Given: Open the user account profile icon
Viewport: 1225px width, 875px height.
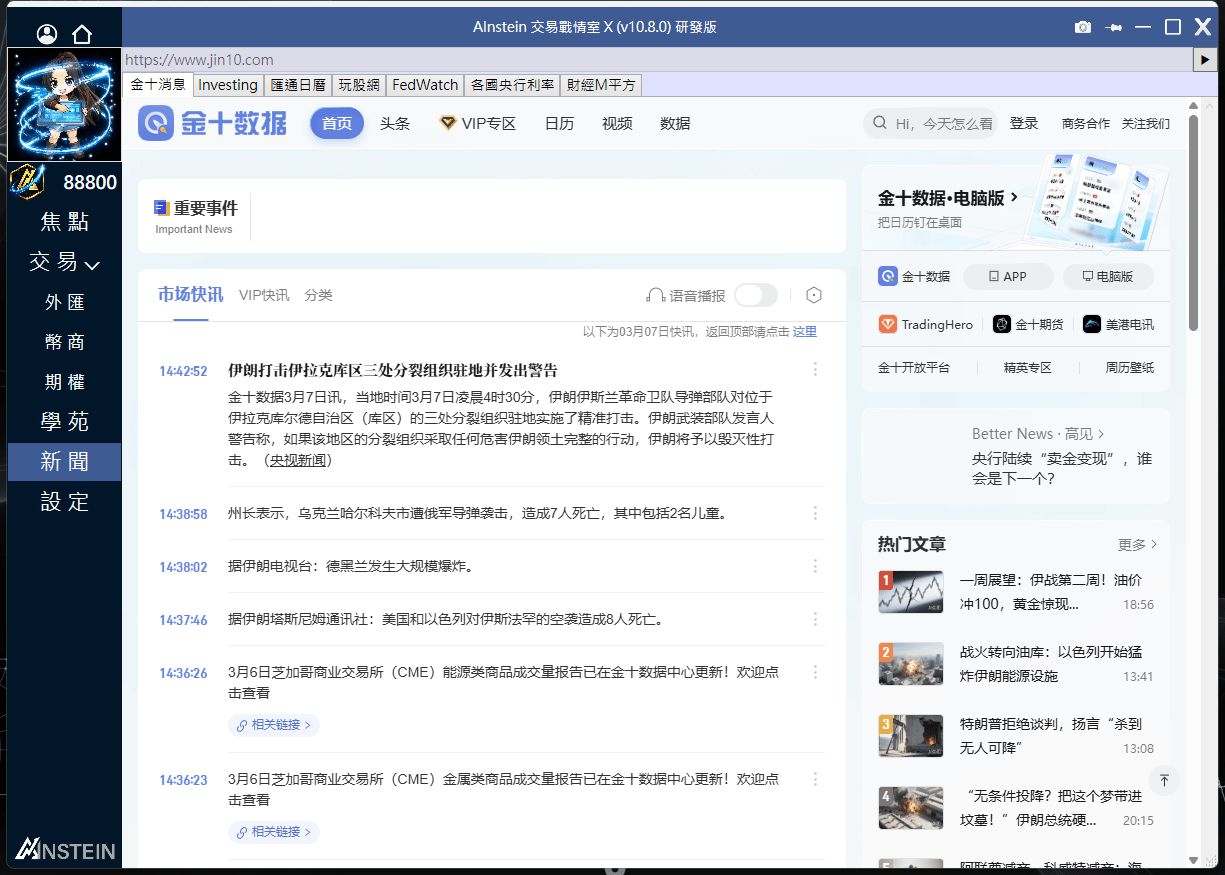Looking at the screenshot, I should [x=47, y=34].
